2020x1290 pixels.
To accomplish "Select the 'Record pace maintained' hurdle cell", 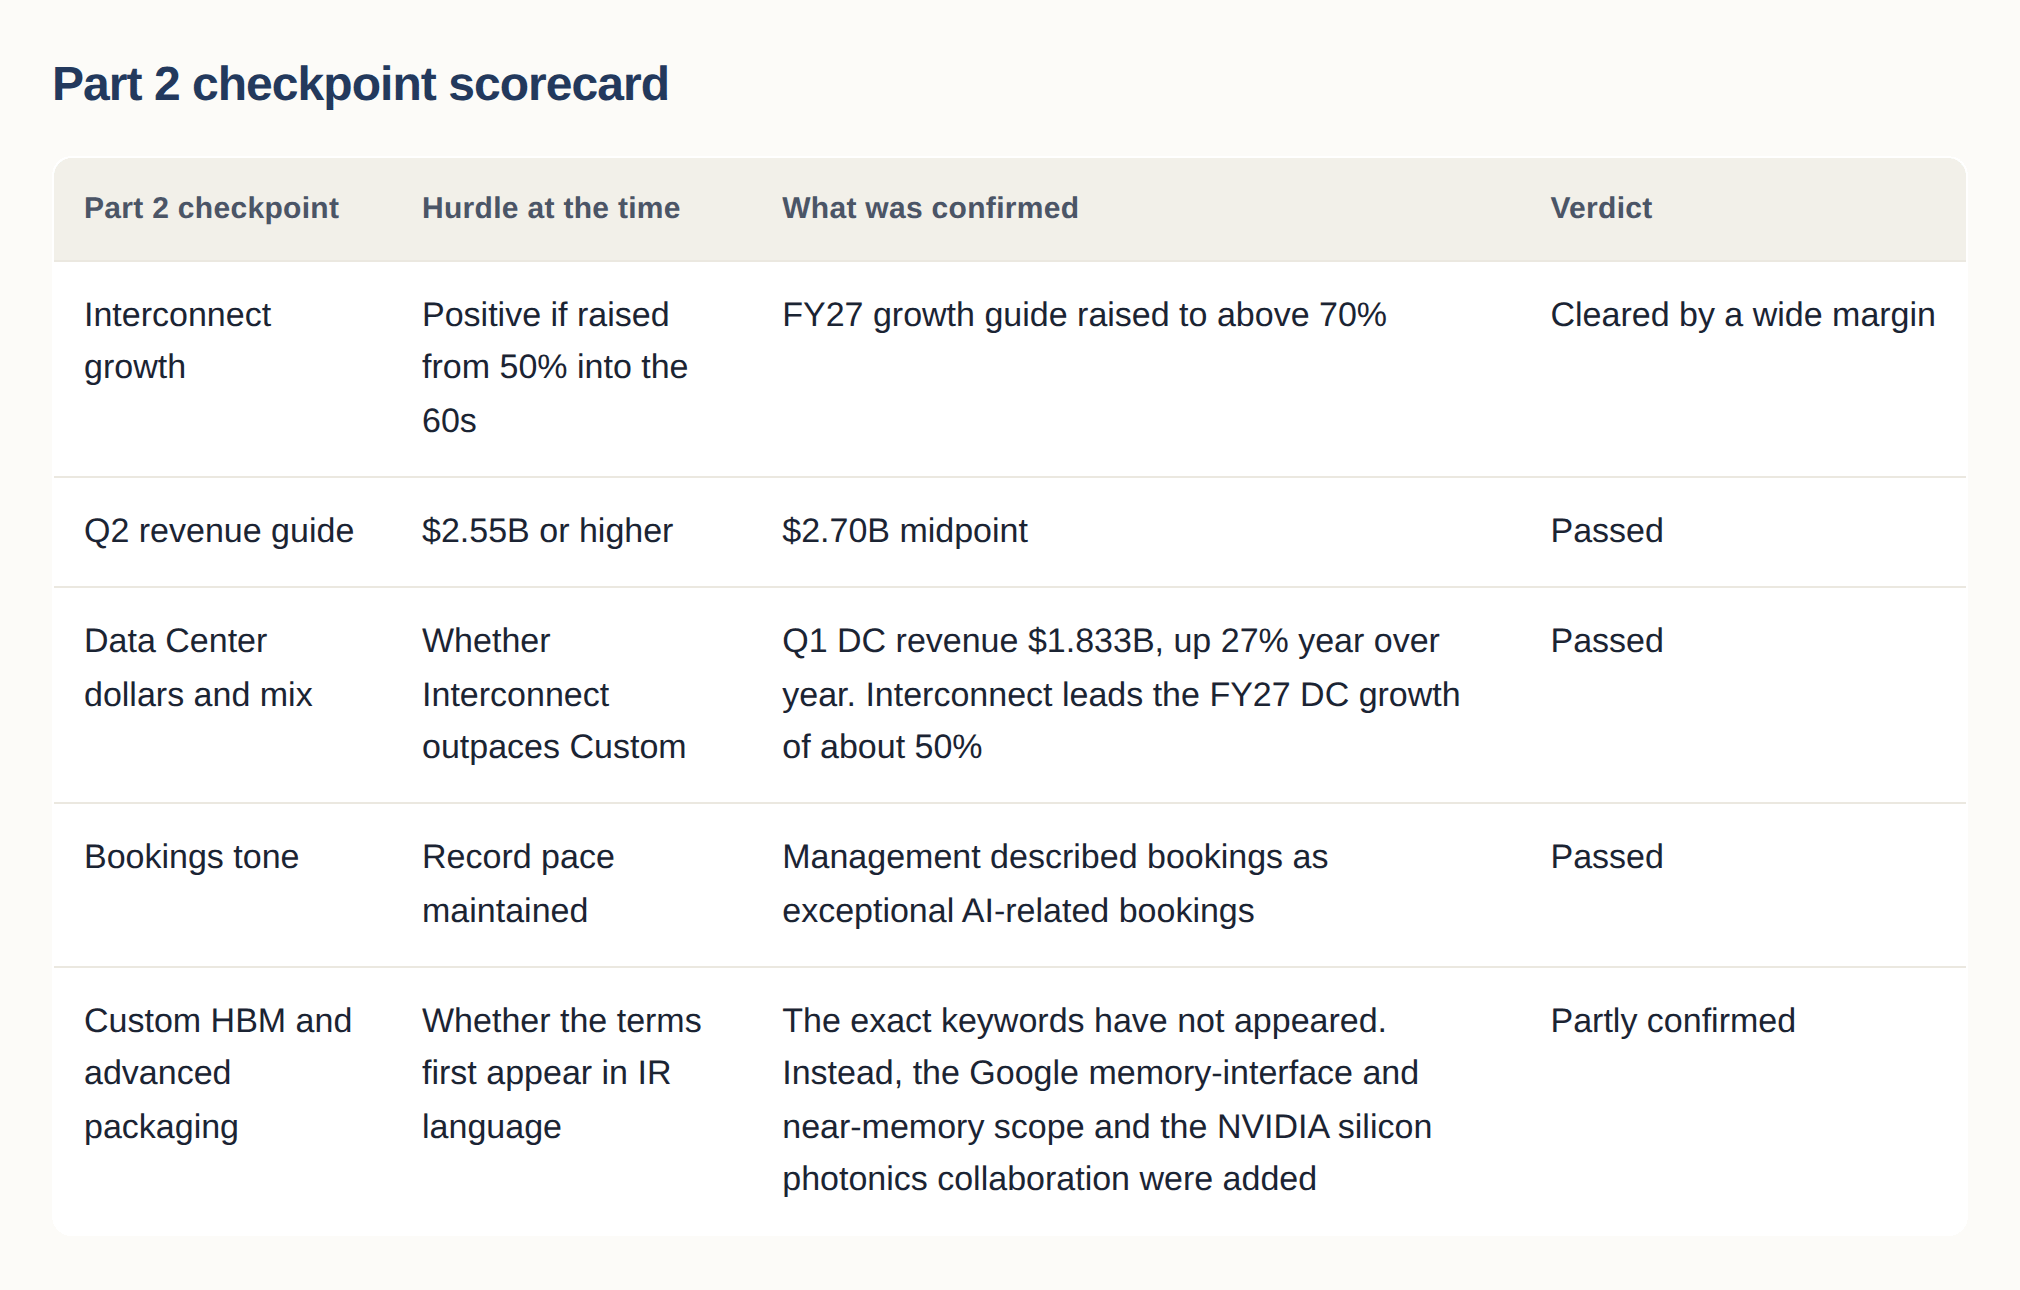I will [518, 884].
